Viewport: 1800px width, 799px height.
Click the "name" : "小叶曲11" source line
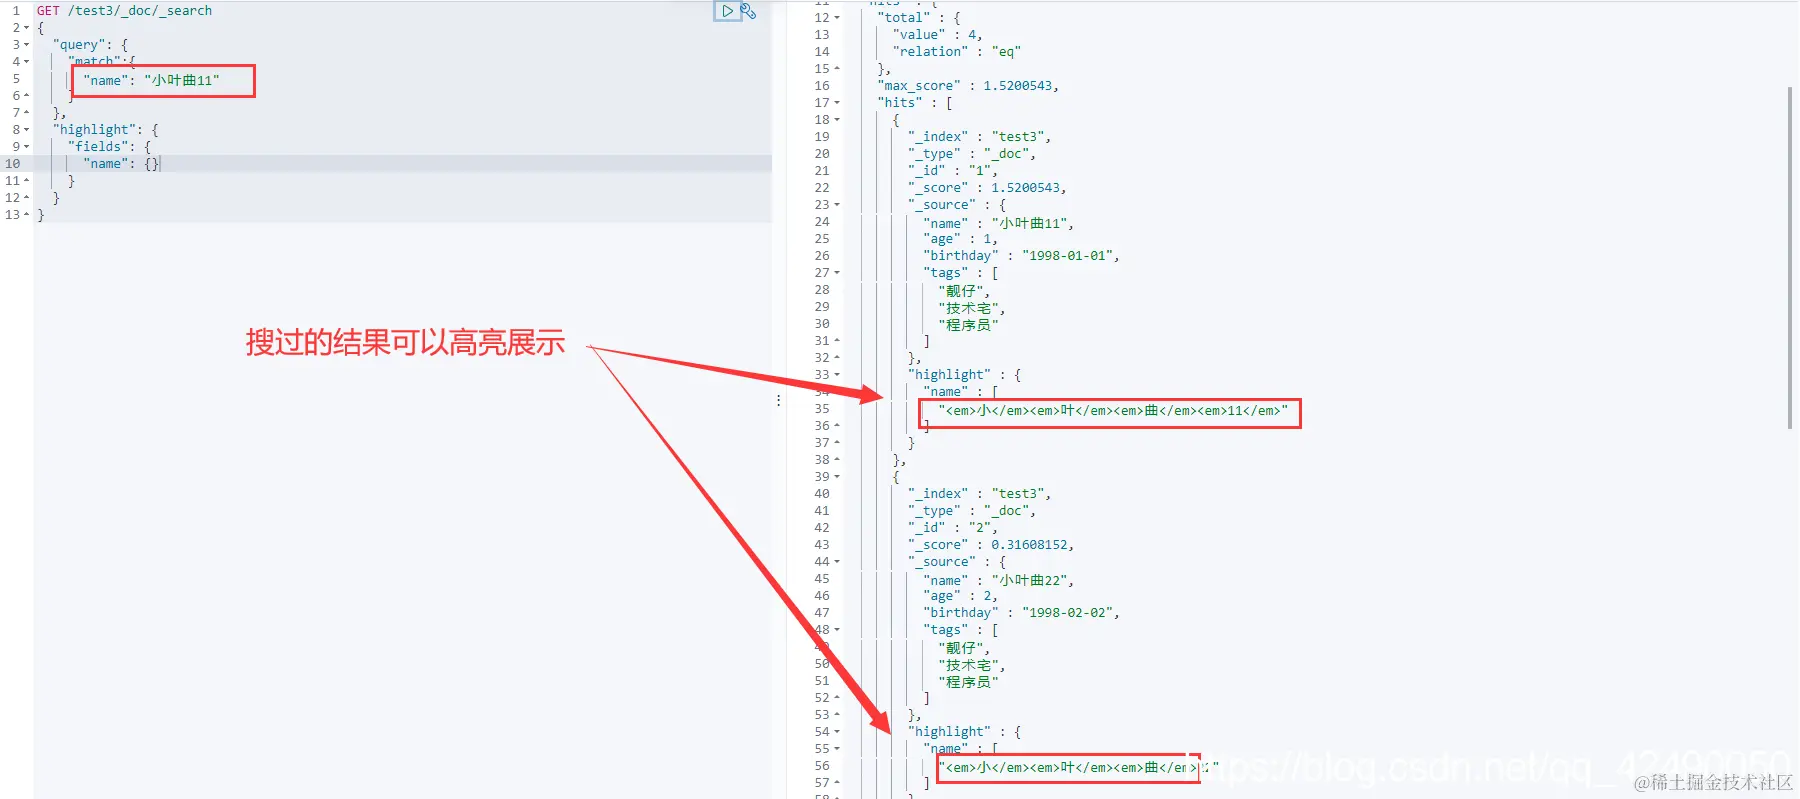click(x=998, y=224)
